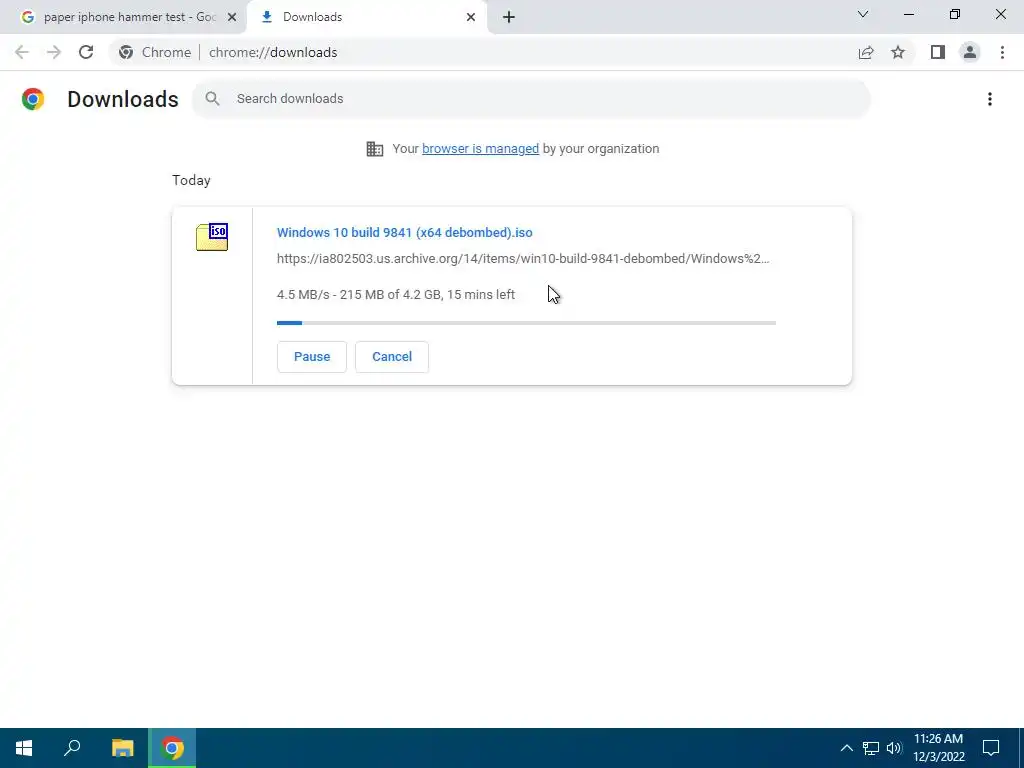Click the Chrome logo beside Downloads heading

pyautogui.click(x=33, y=99)
